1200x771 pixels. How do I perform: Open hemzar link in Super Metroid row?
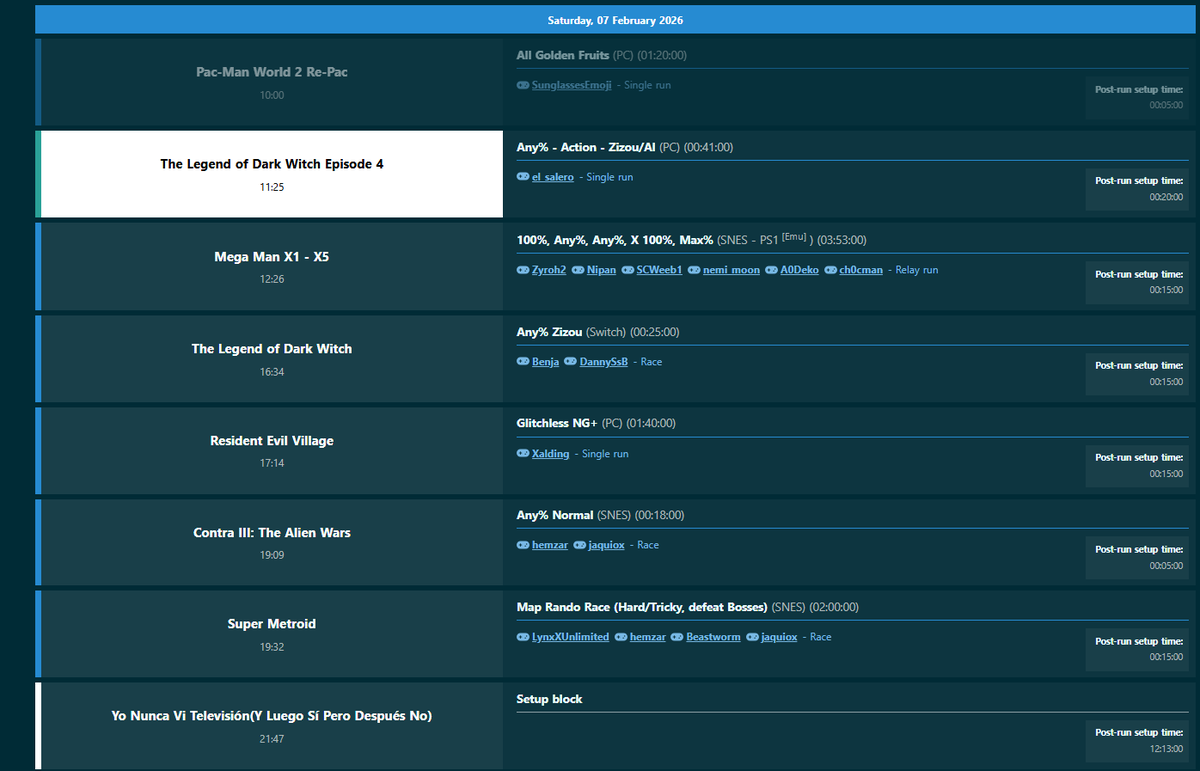click(648, 637)
